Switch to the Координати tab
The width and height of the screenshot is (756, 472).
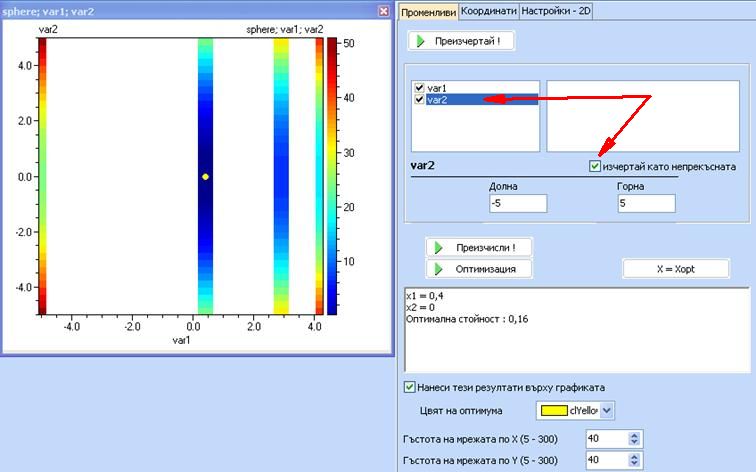pyautogui.click(x=489, y=10)
